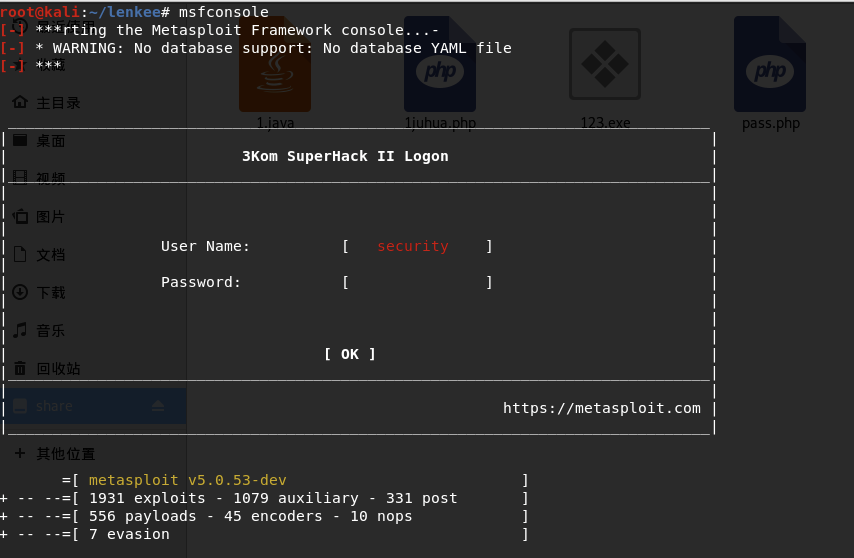Click the 3Kom SuperHack II Logon title
This screenshot has height=558, width=854.
pos(345,156)
